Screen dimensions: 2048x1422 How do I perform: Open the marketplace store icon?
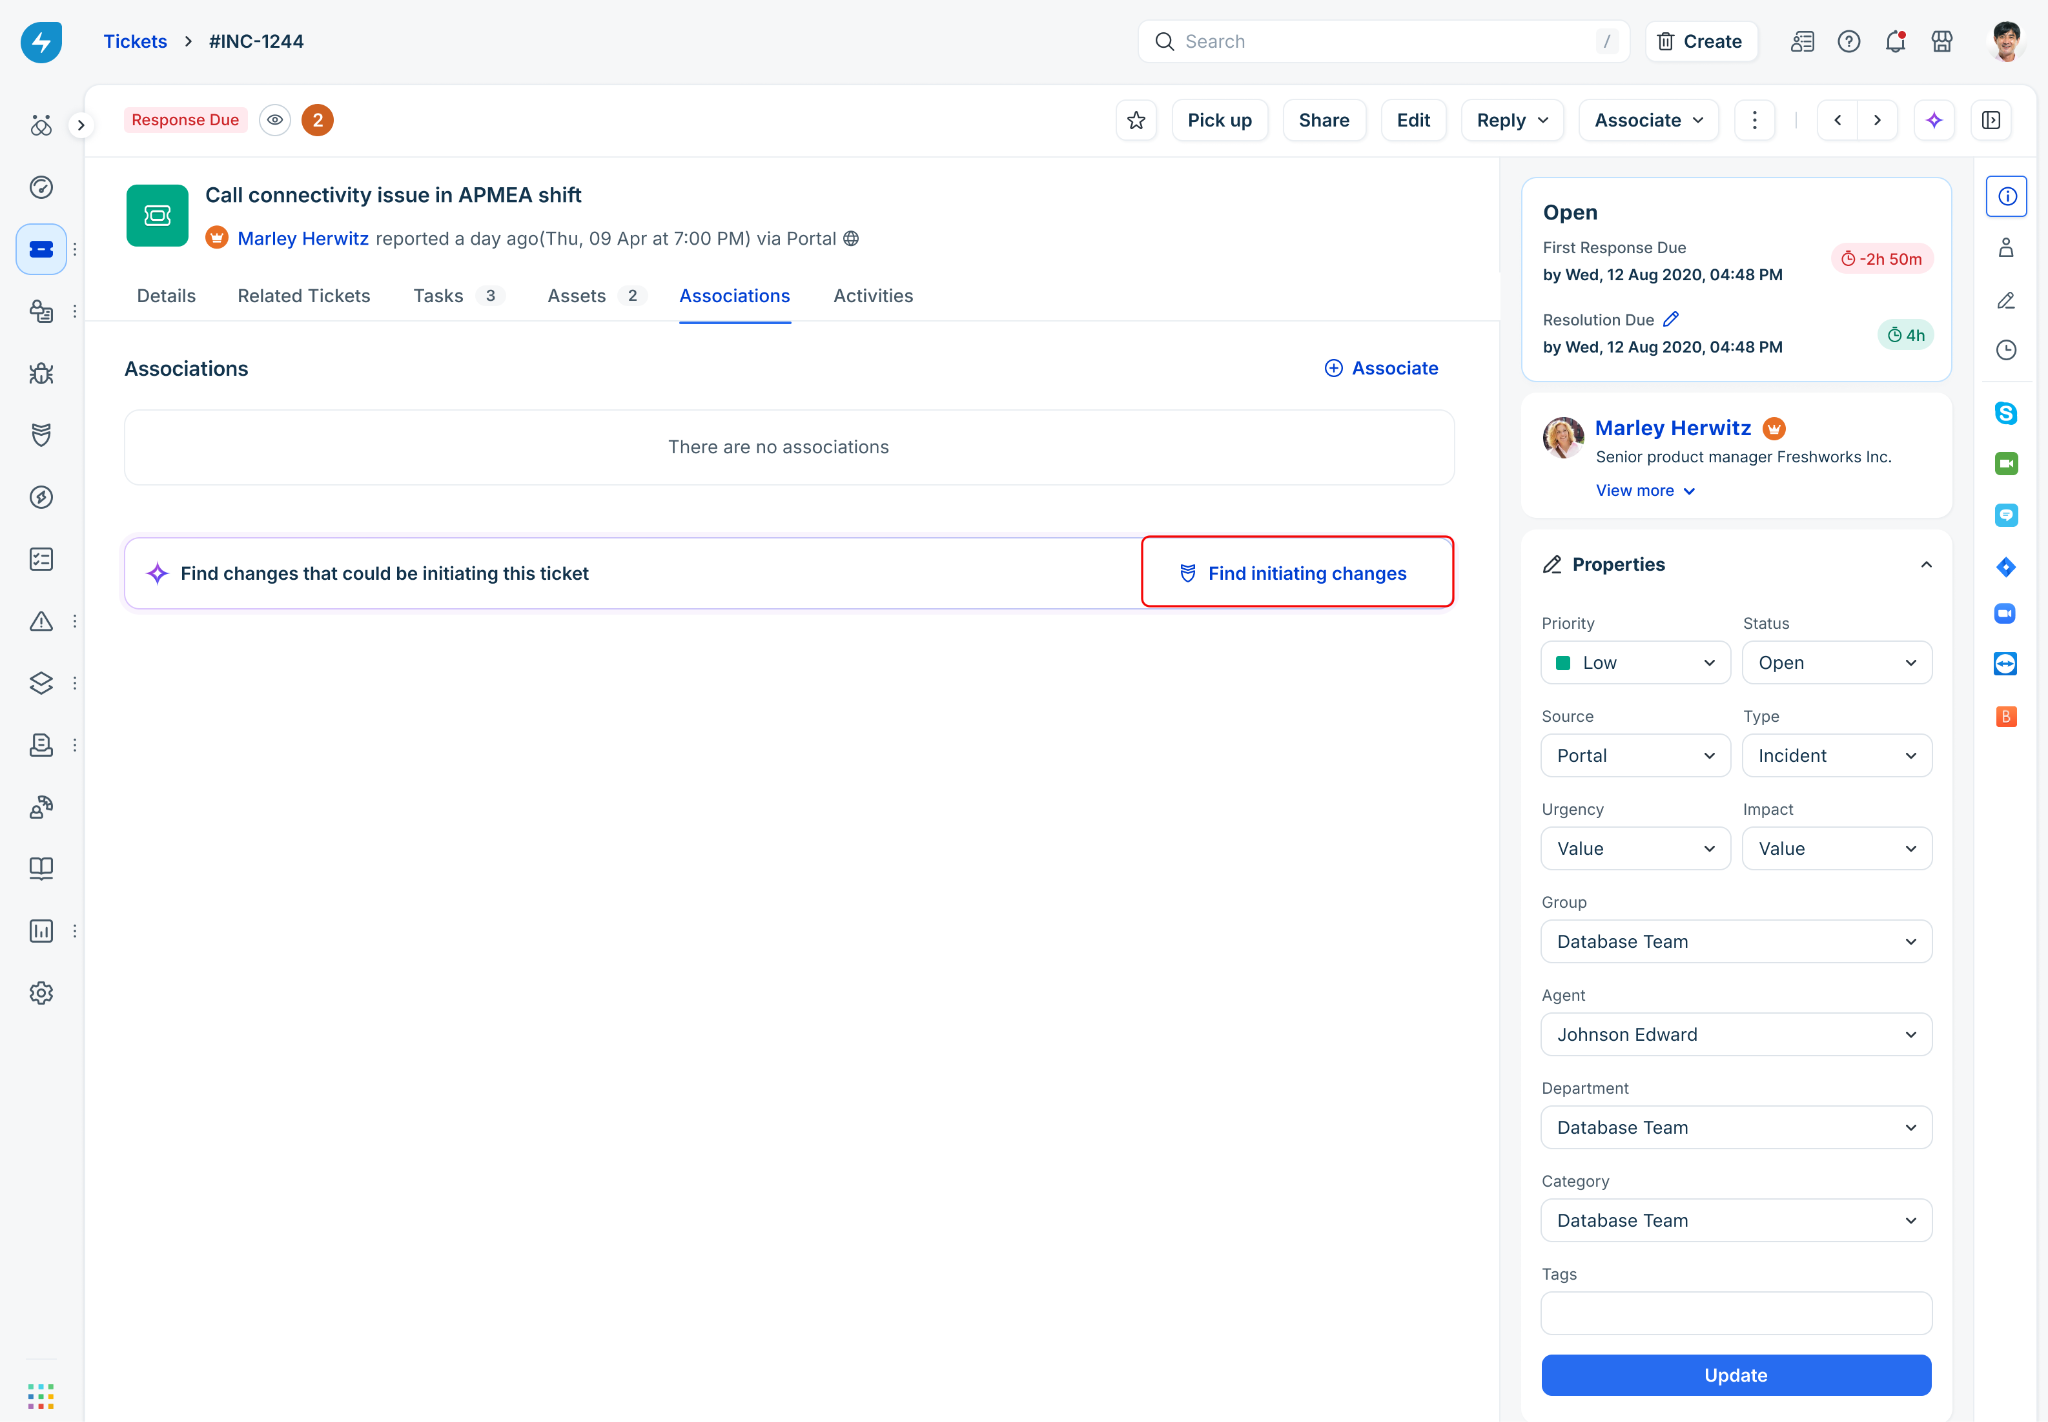(1942, 41)
